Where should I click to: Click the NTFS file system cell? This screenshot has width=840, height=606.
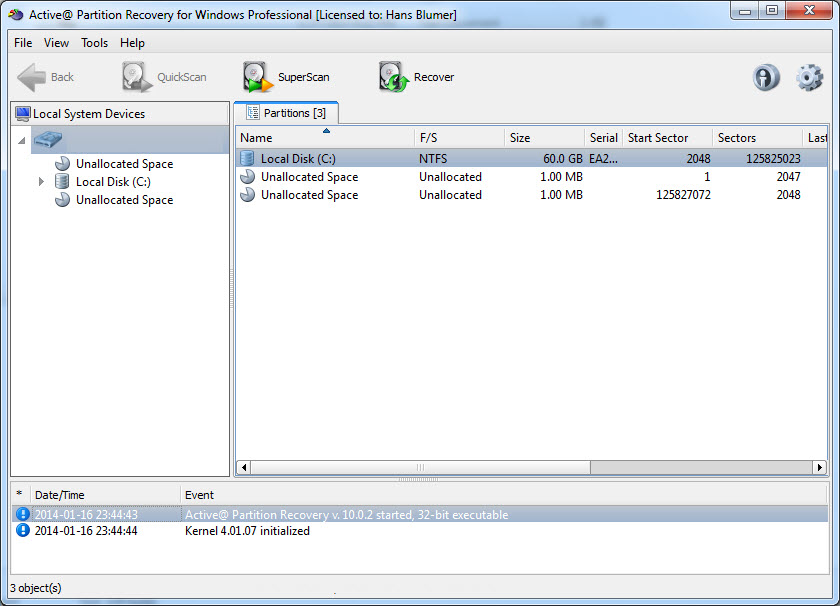pos(433,159)
